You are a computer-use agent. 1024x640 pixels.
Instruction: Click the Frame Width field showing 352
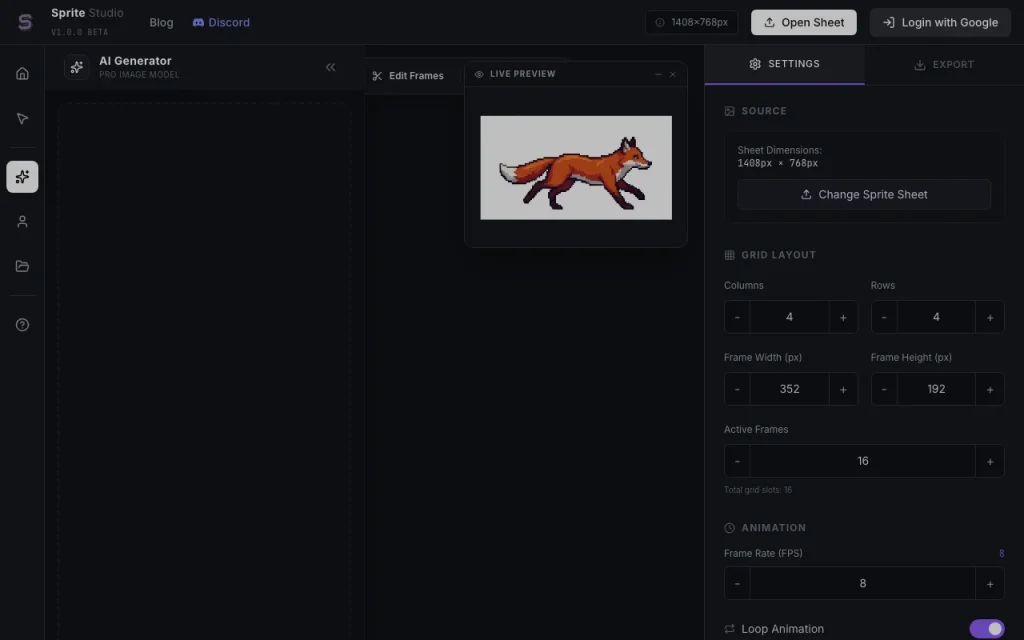[x=790, y=389]
